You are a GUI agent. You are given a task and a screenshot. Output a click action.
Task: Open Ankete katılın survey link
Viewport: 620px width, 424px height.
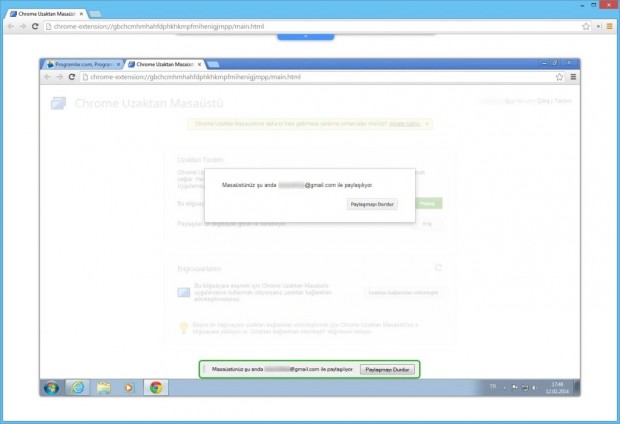(405, 124)
